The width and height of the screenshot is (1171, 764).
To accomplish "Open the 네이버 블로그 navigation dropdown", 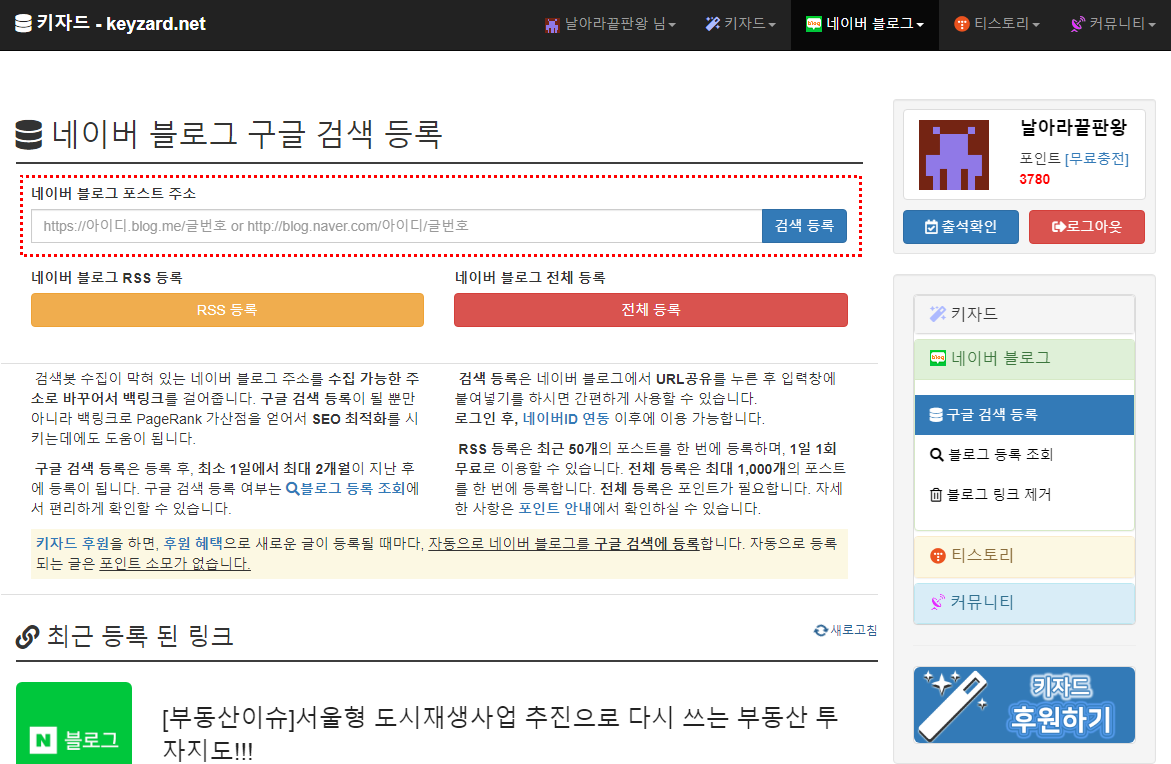I will tap(864, 24).
